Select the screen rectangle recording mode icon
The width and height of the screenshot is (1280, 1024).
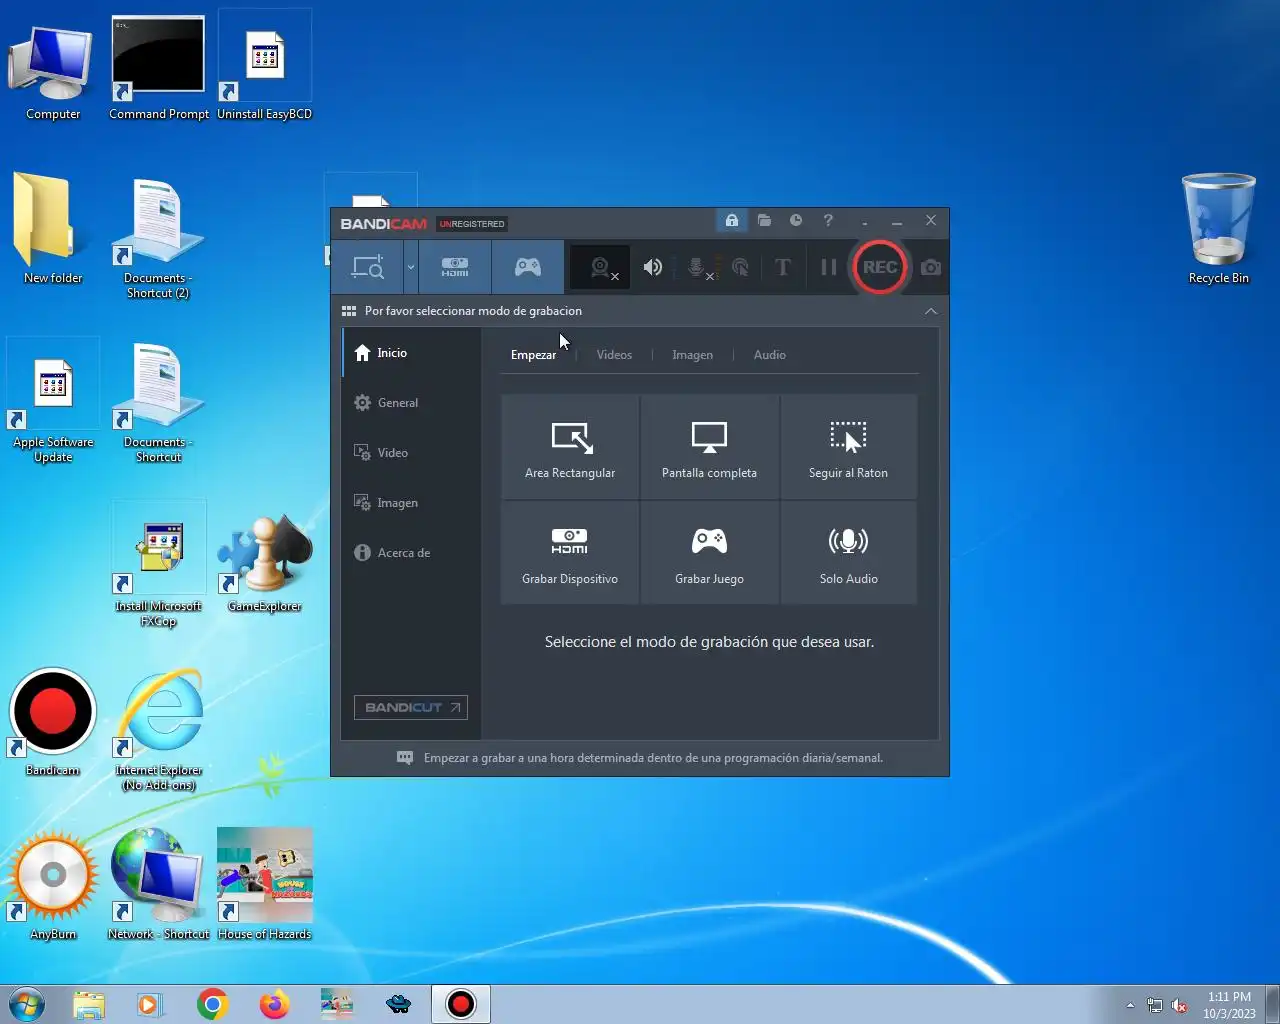[368, 267]
